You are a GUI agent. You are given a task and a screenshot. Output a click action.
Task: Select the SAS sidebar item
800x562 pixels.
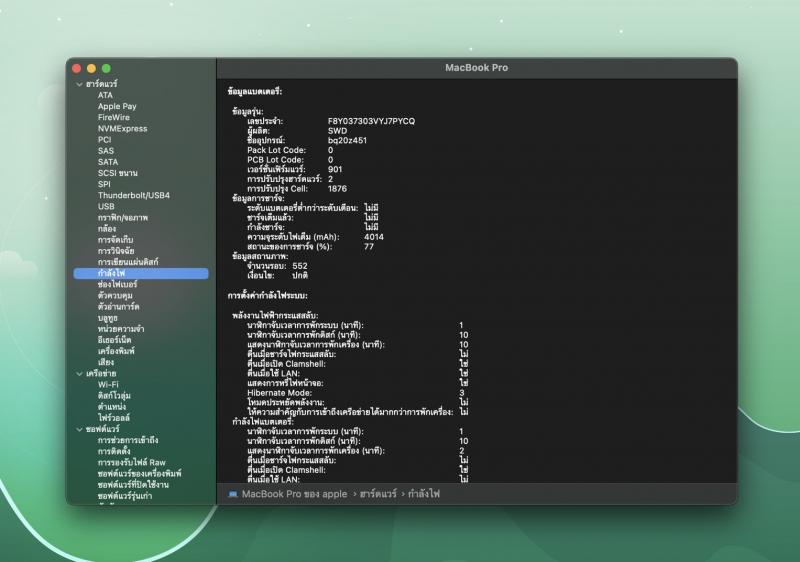106,151
